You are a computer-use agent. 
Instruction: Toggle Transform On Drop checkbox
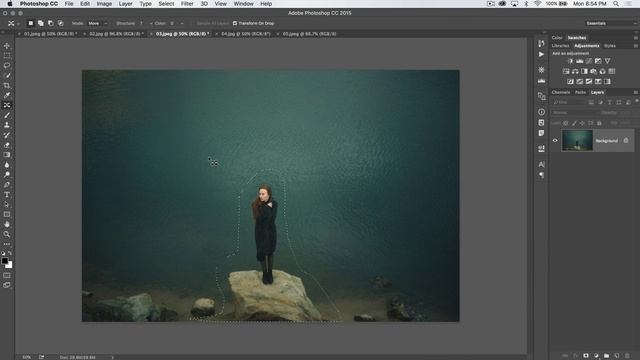tap(235, 23)
